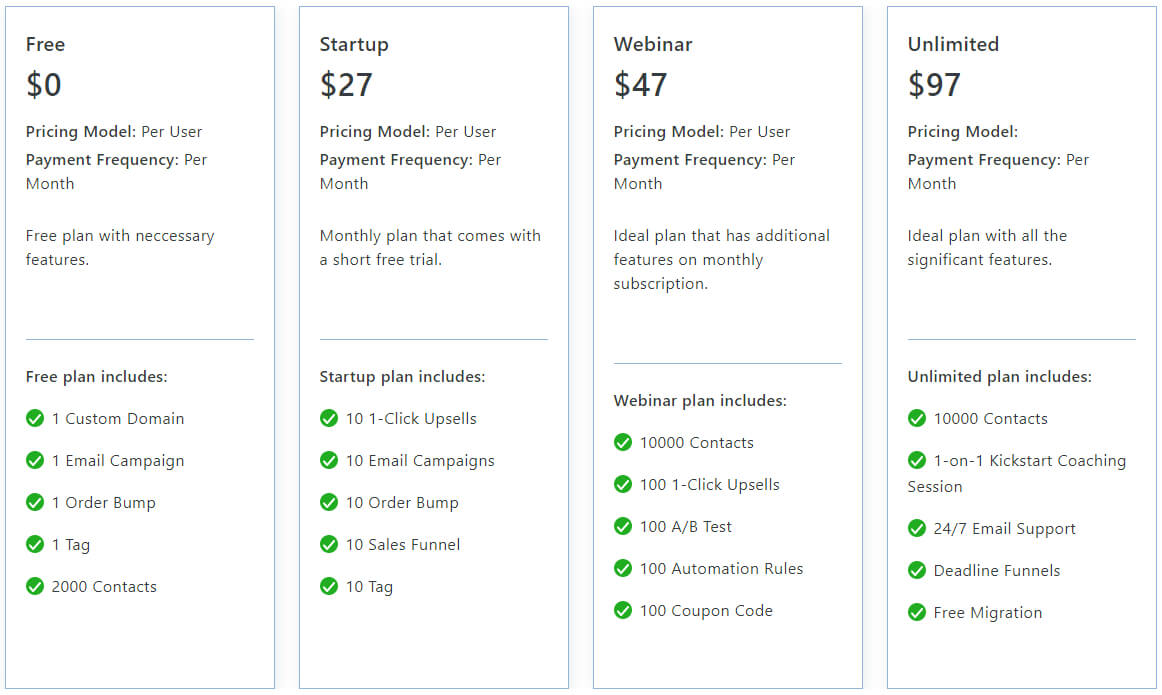The width and height of the screenshot is (1162, 695).
Task: Toggle the check beside 100 Automation Rules
Action: point(622,568)
